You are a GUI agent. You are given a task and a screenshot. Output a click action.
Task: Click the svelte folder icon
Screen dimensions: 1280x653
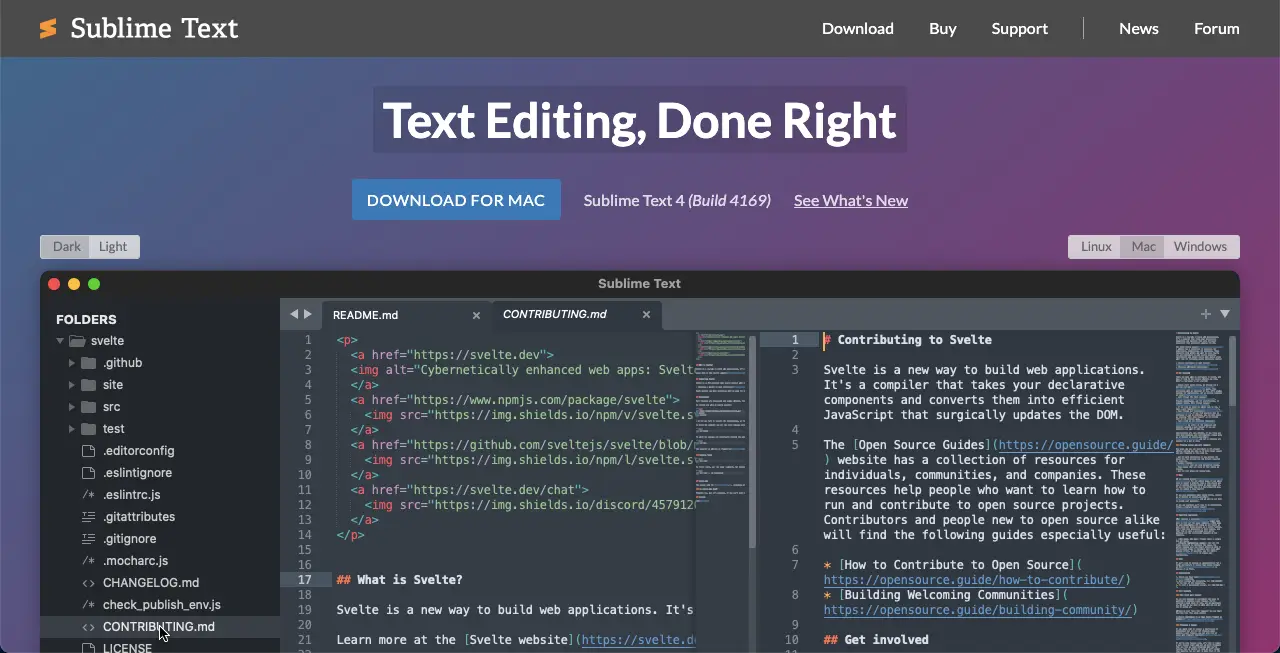tap(77, 341)
